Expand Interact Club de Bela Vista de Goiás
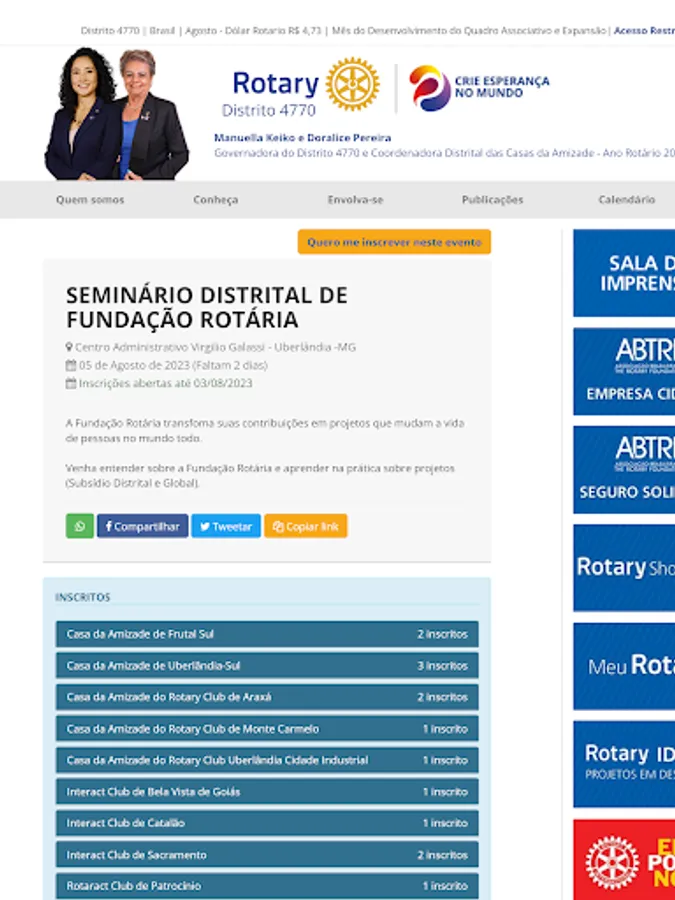675x900 pixels. [x=267, y=792]
